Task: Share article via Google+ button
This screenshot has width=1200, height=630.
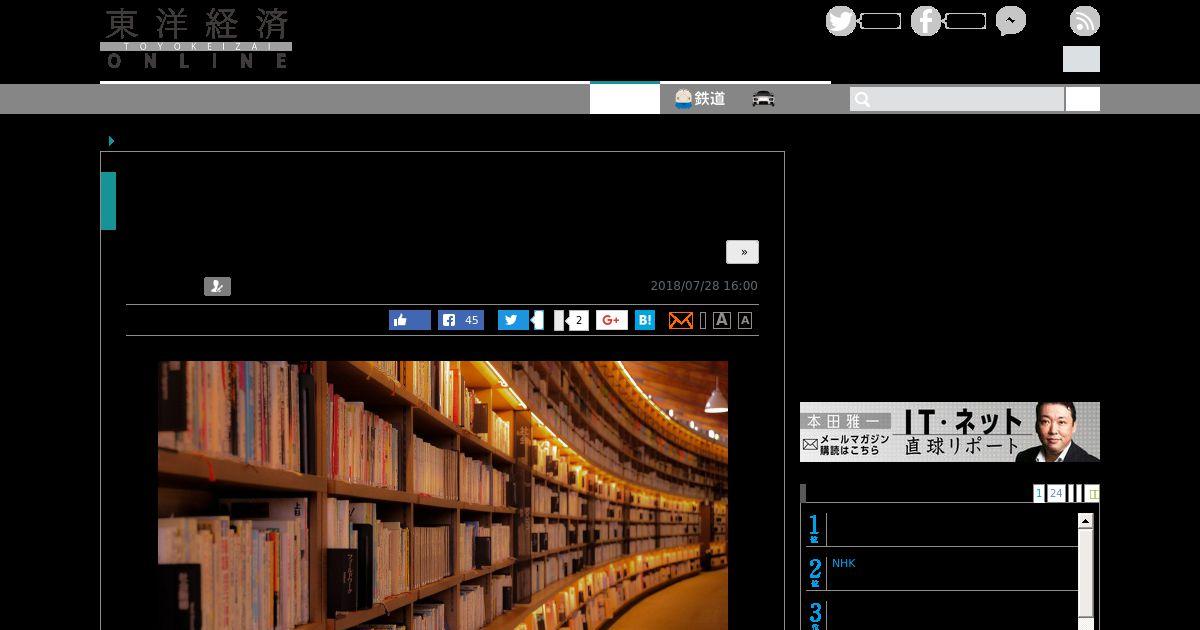Action: click(612, 320)
